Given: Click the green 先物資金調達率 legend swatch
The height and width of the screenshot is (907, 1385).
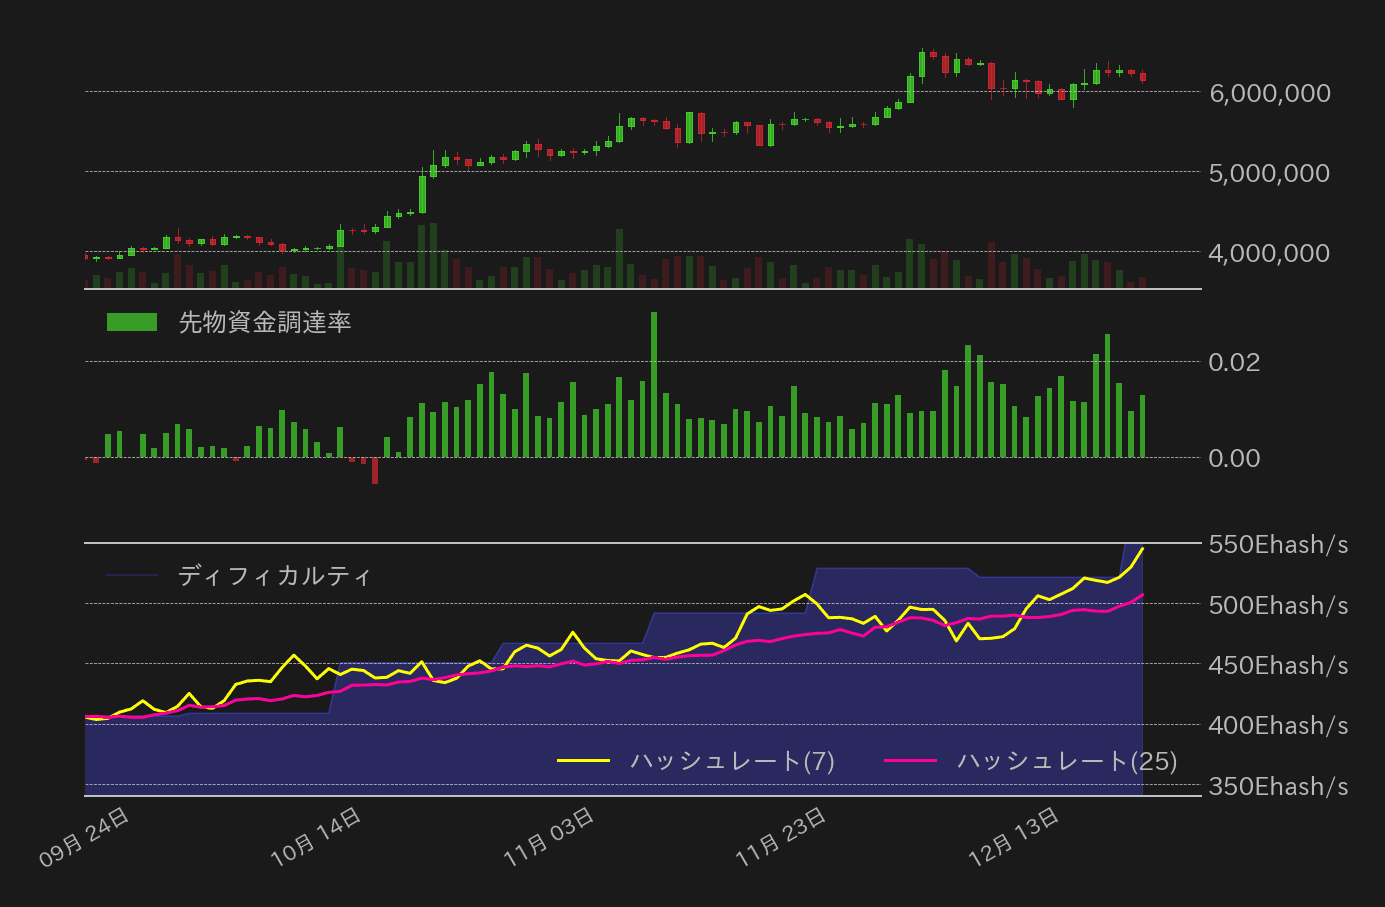Looking at the screenshot, I should pyautogui.click(x=132, y=322).
